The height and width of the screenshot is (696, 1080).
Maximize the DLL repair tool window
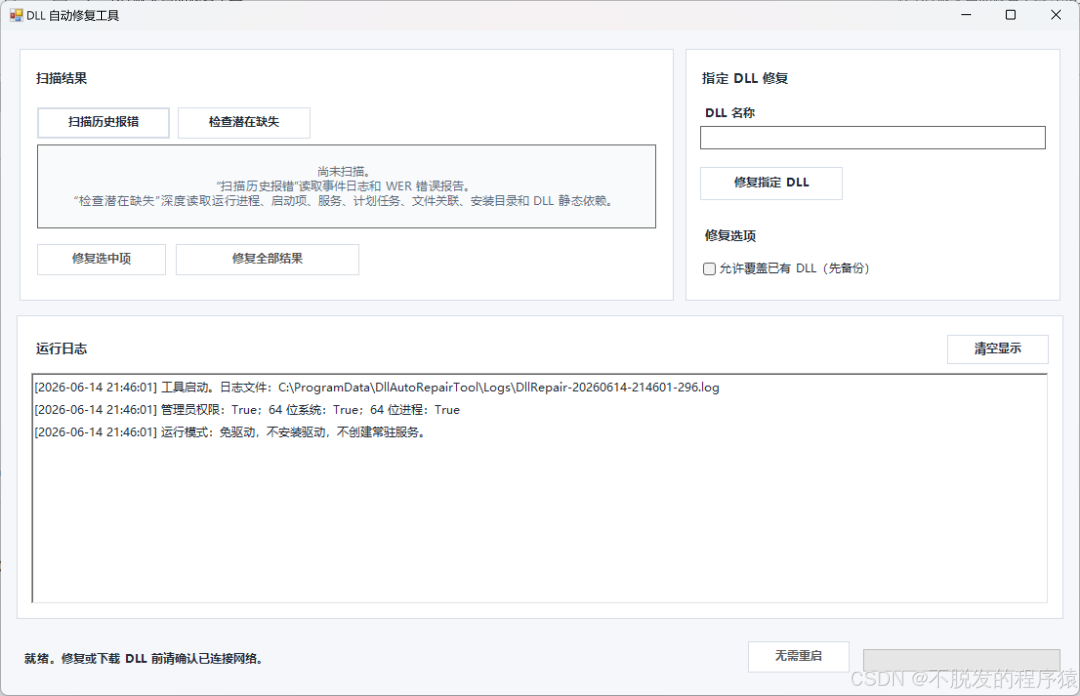point(1010,14)
